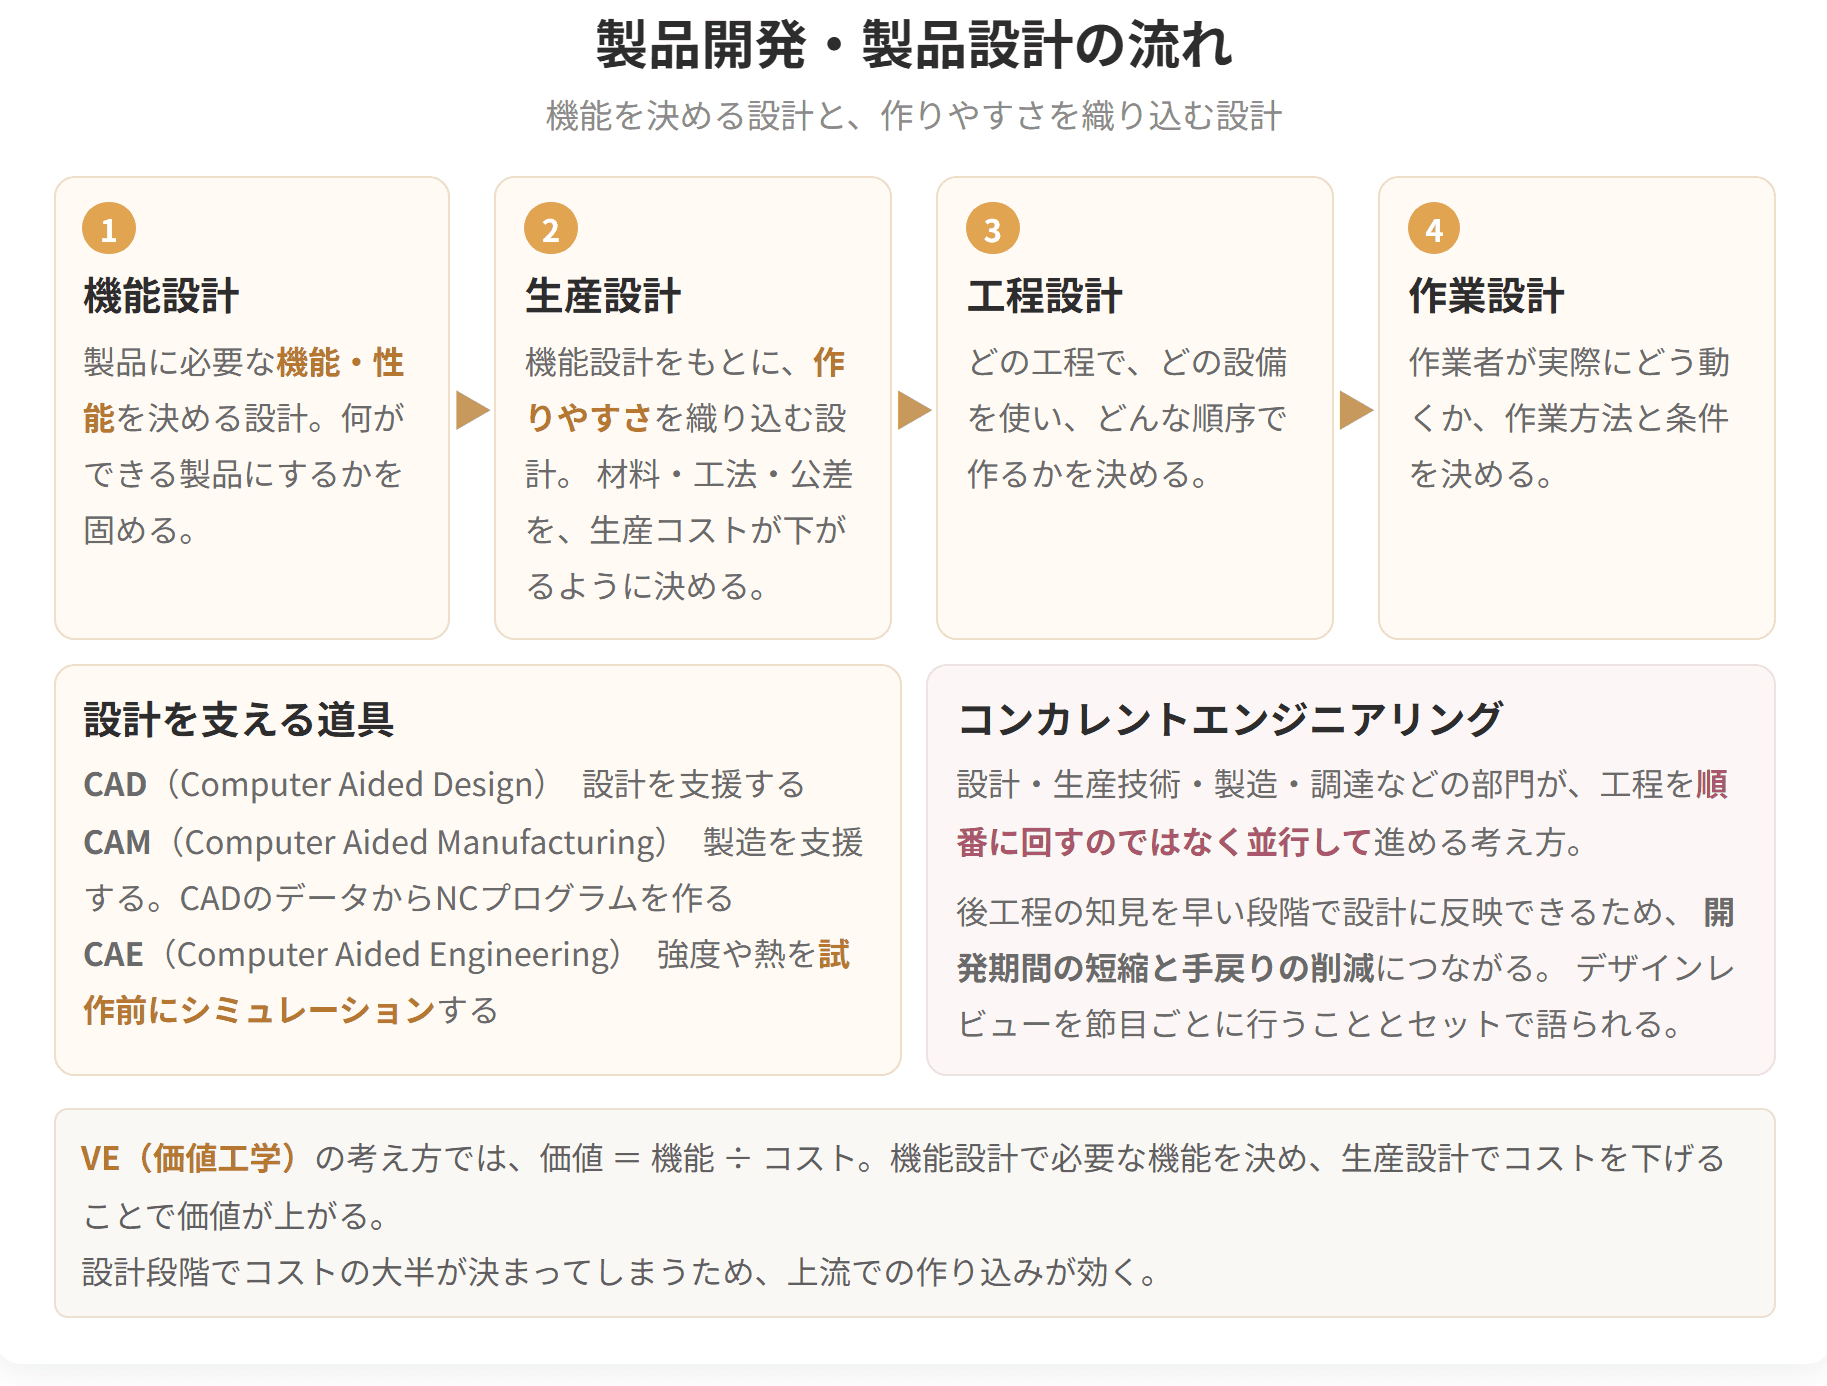This screenshot has width=1827, height=1386.
Task: Click the arrow between 工程設計 and 作業設計
Action: coord(1356,410)
